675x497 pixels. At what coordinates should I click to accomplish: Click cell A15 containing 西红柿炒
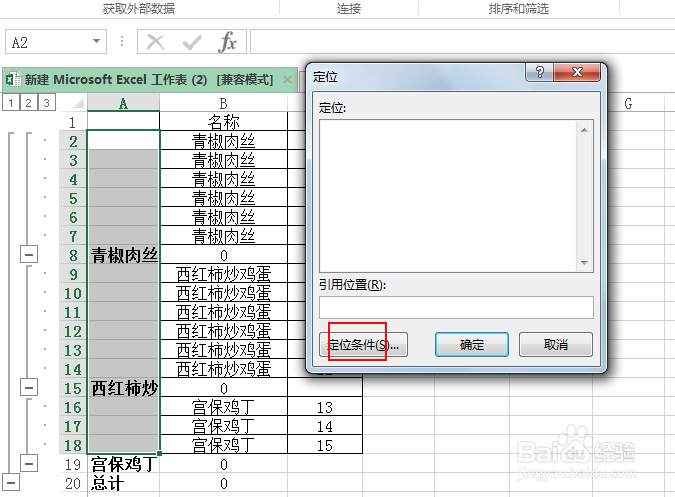[124, 388]
